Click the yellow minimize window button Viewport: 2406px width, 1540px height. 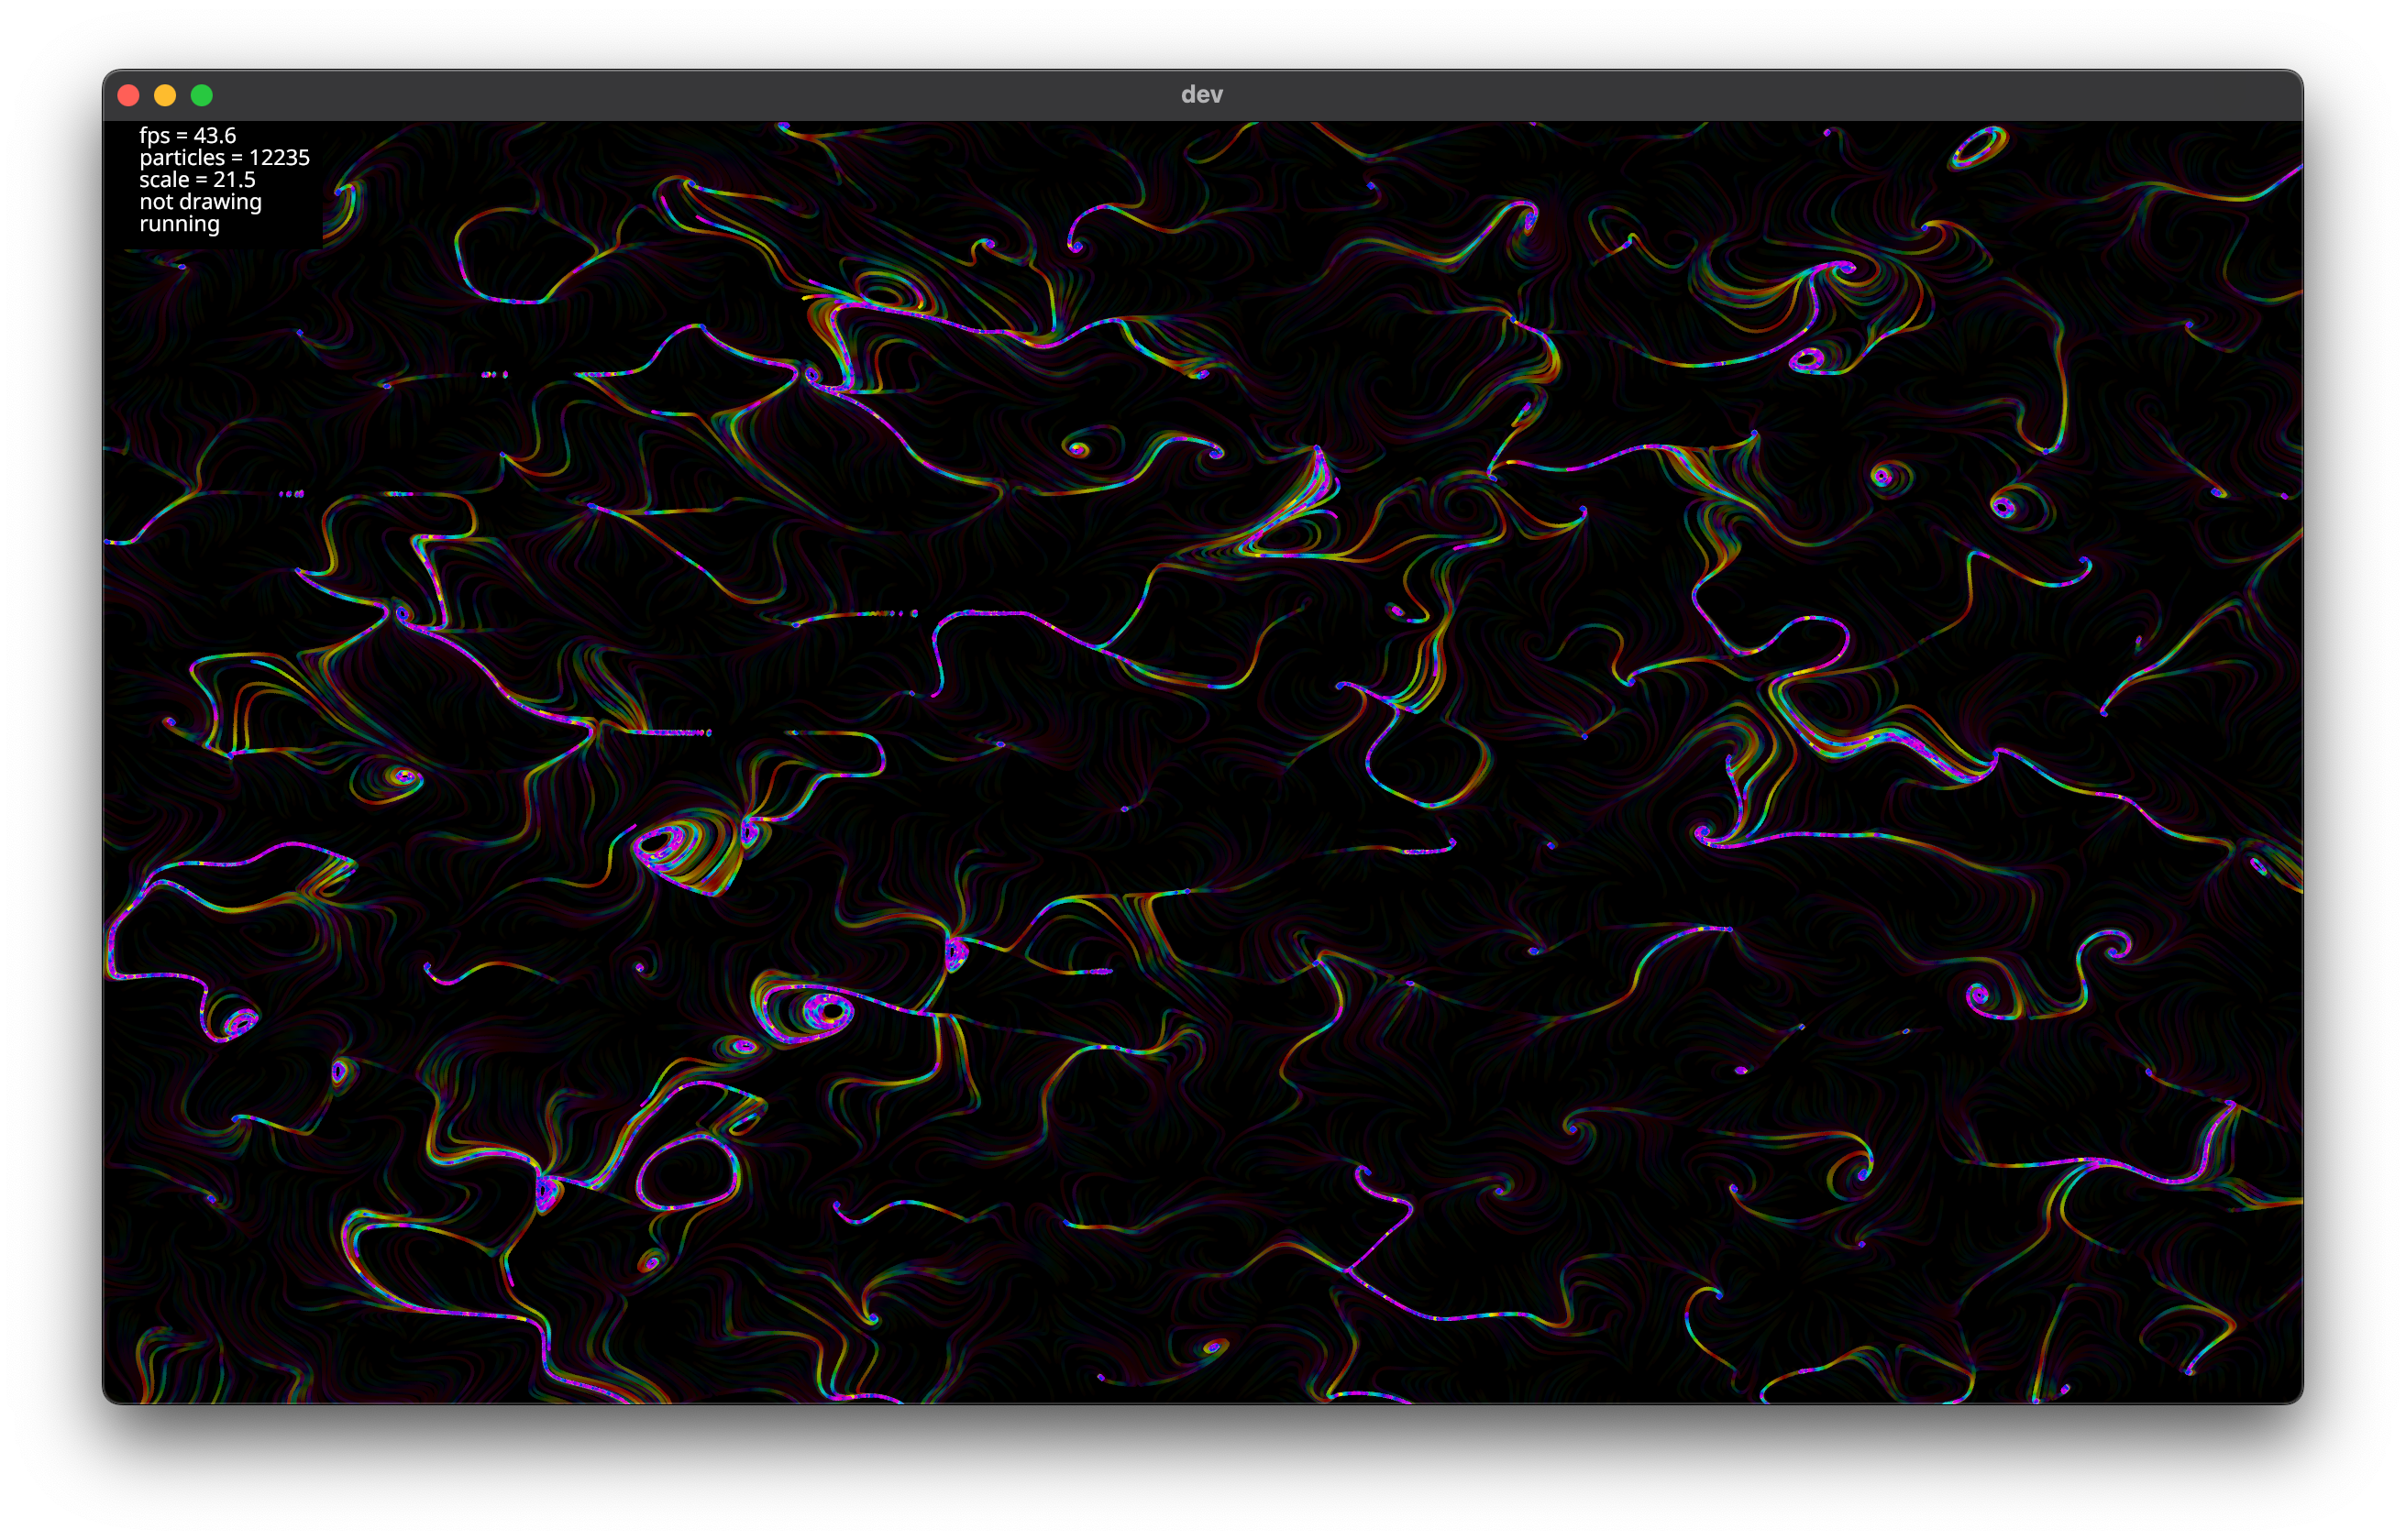click(165, 95)
